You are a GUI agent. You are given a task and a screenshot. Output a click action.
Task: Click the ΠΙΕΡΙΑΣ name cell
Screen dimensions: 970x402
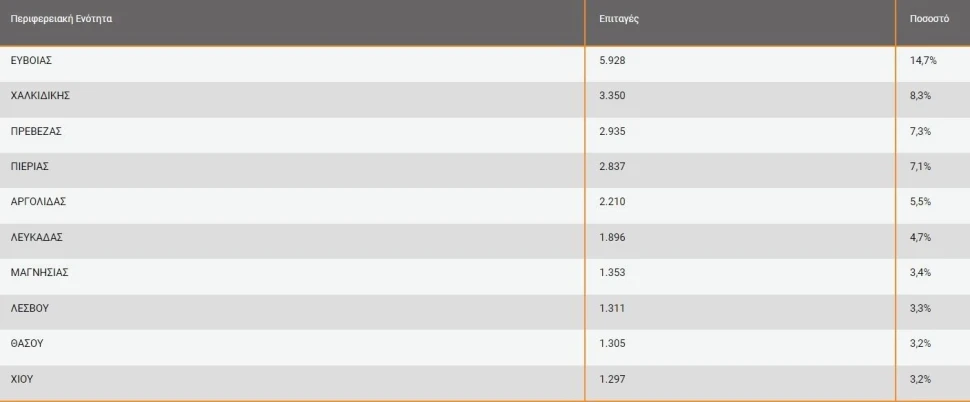coord(30,166)
